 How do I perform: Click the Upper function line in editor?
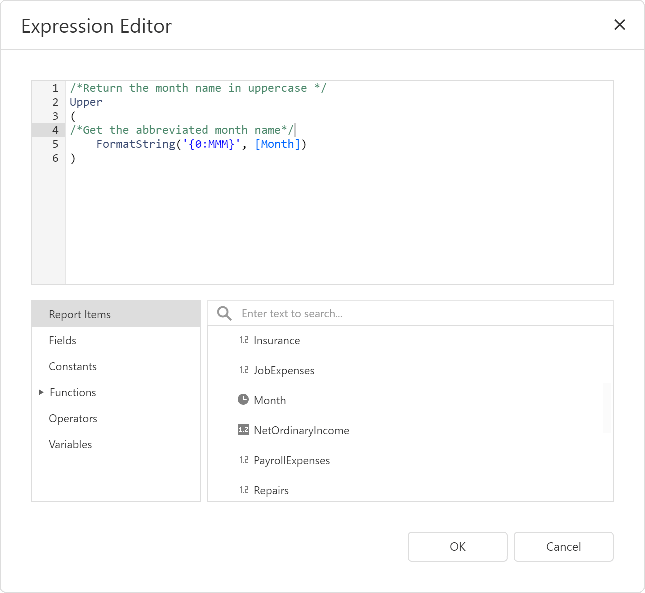coord(86,102)
